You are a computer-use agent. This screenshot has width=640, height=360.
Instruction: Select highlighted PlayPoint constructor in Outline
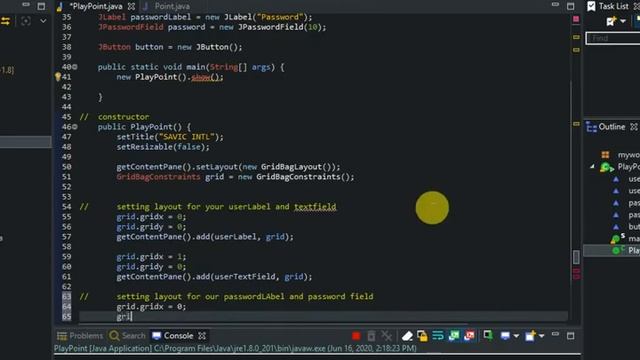click(612, 250)
